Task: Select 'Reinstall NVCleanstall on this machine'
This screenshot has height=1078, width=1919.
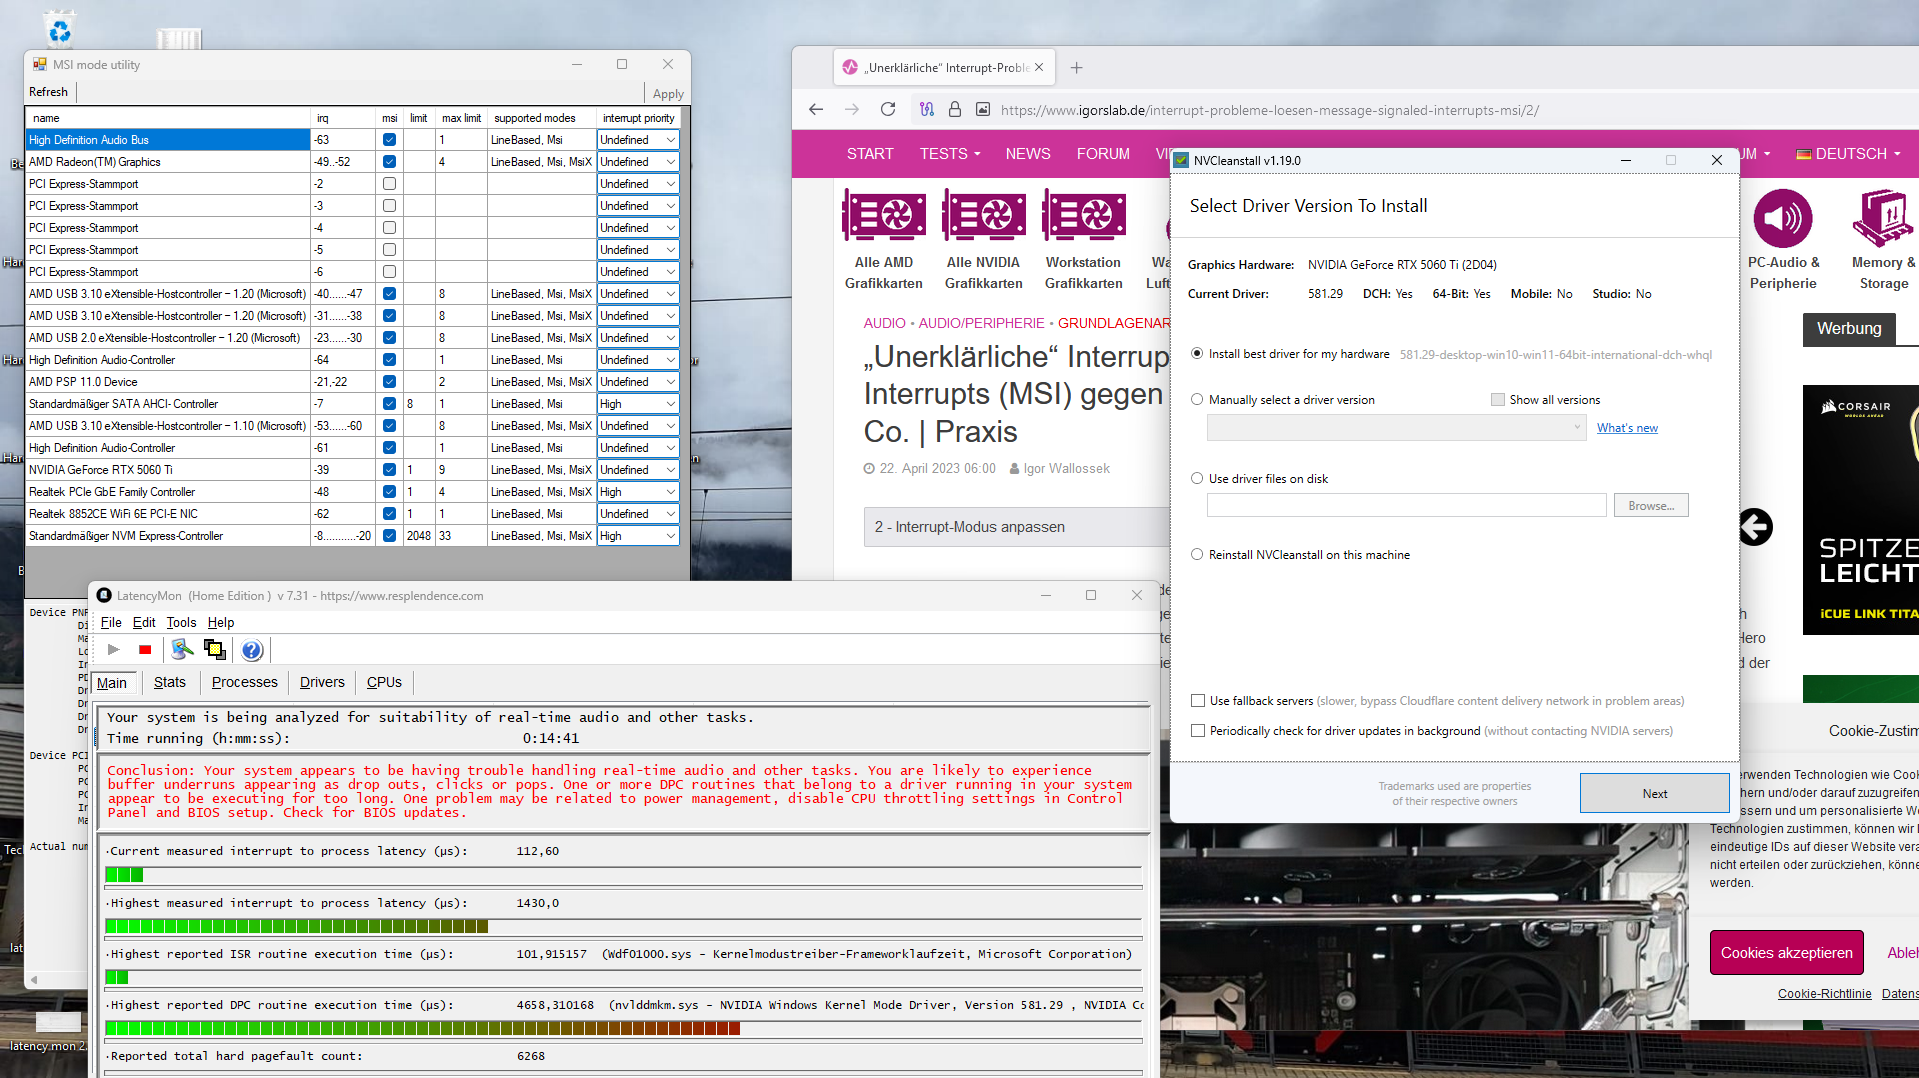Action: [x=1197, y=555]
